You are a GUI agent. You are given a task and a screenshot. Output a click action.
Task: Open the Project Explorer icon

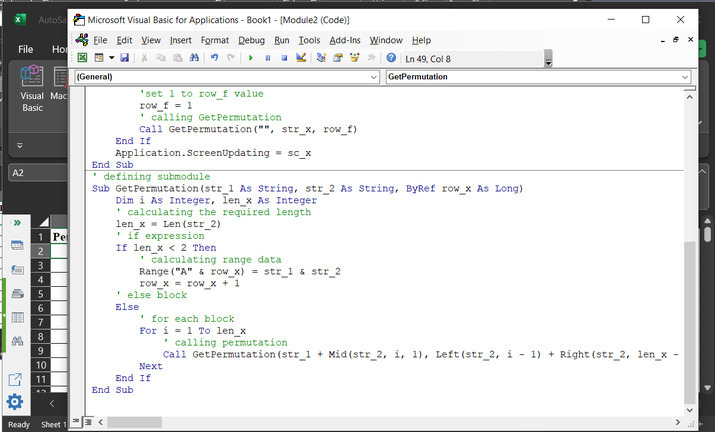tap(321, 58)
